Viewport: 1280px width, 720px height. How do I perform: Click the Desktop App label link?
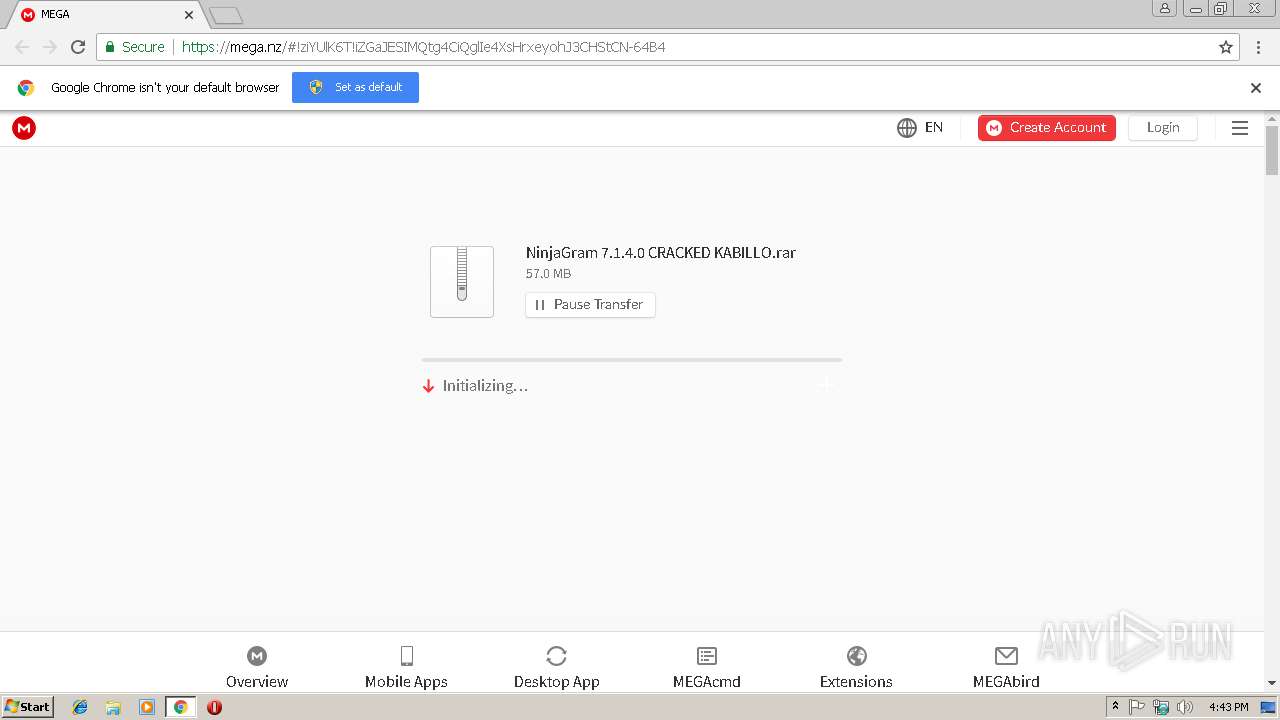coord(557,682)
